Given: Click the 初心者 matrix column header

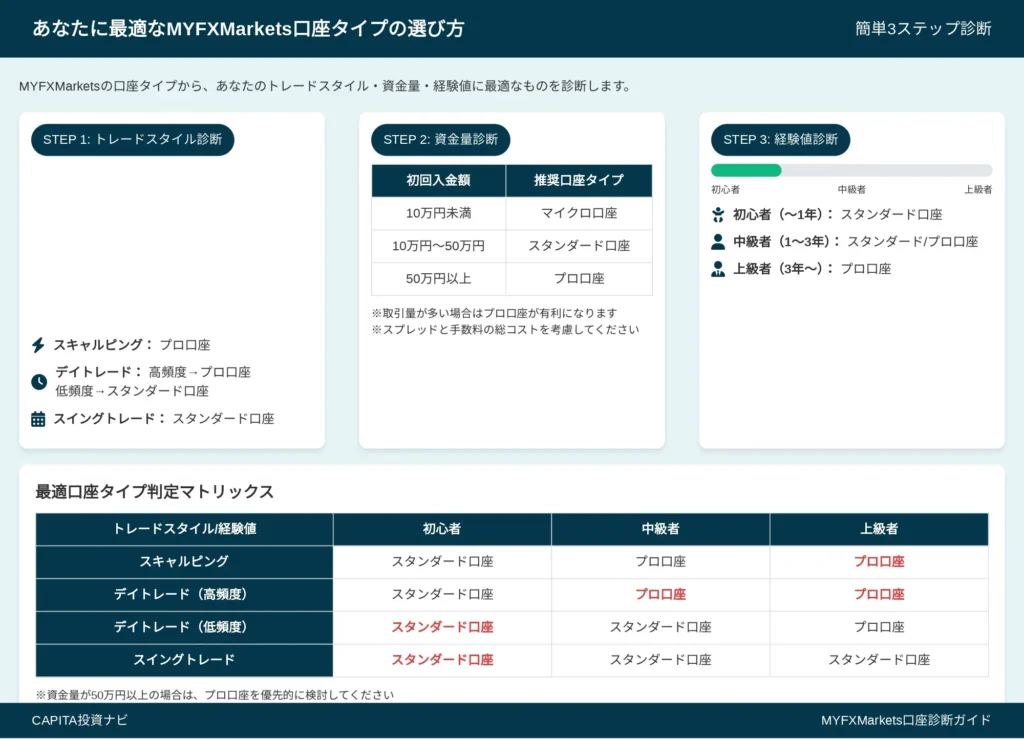Looking at the screenshot, I should [442, 529].
